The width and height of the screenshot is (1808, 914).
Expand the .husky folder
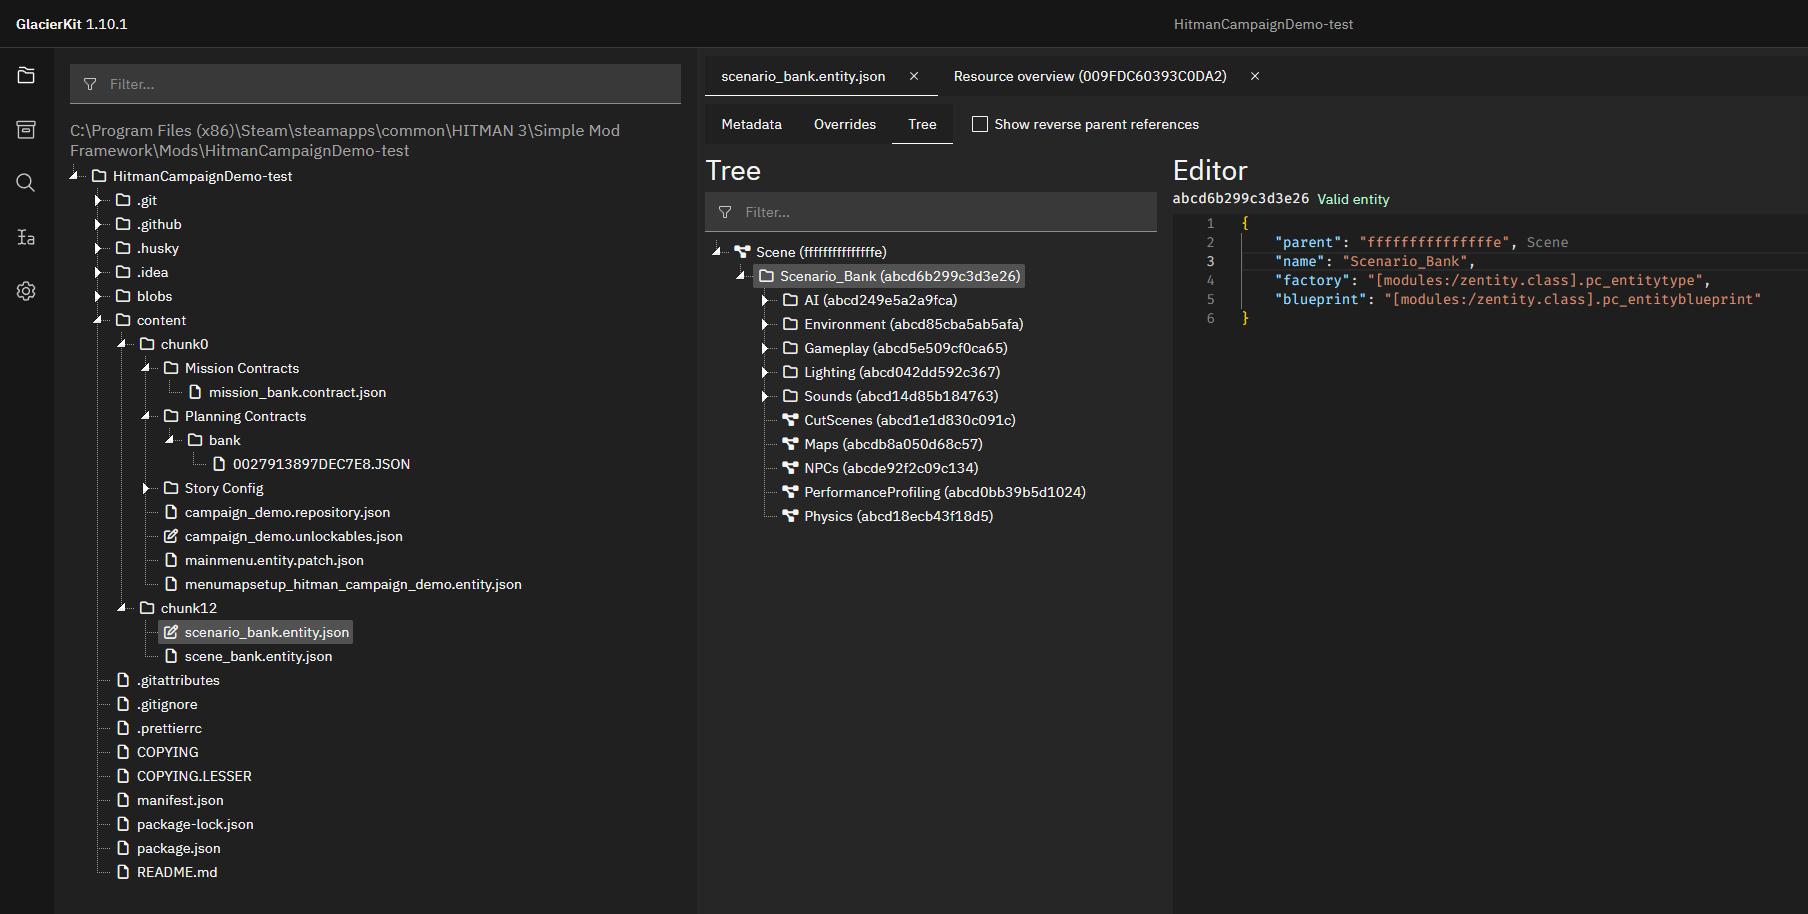click(98, 248)
